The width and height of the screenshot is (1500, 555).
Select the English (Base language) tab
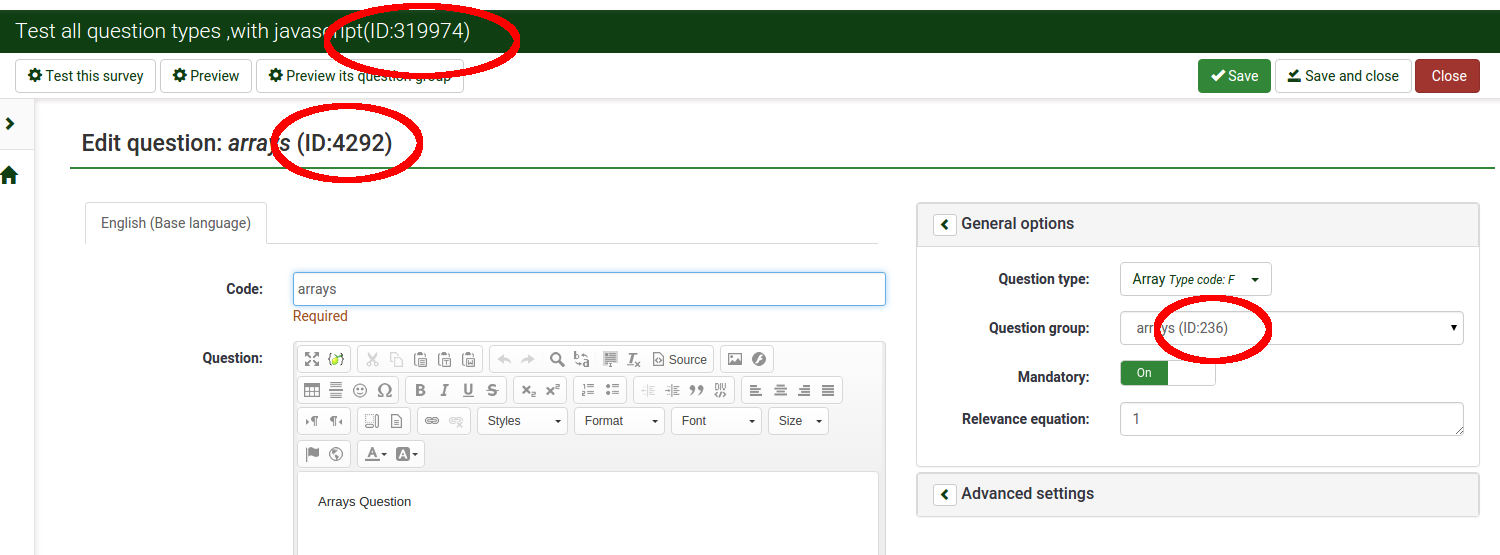176,223
